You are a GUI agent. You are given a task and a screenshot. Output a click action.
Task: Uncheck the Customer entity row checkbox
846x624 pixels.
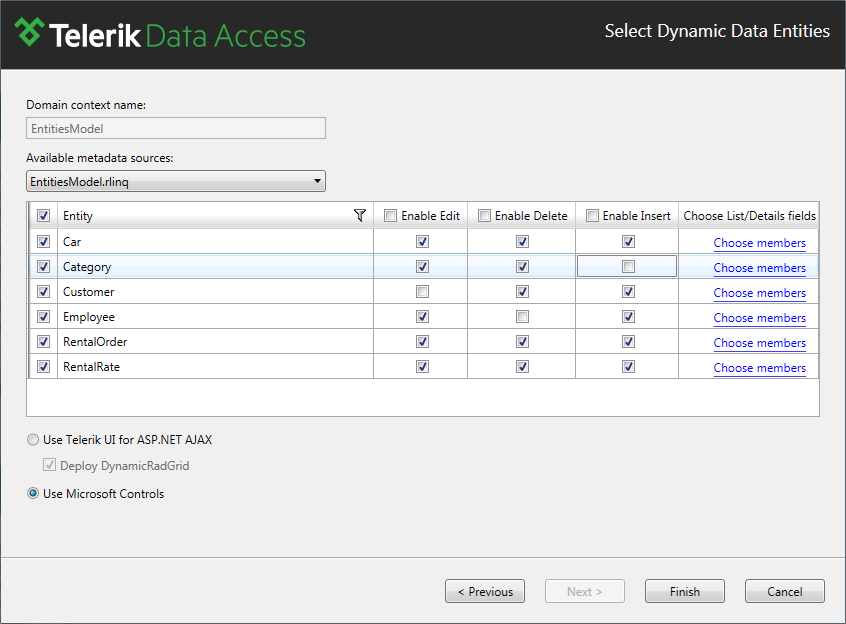44,292
